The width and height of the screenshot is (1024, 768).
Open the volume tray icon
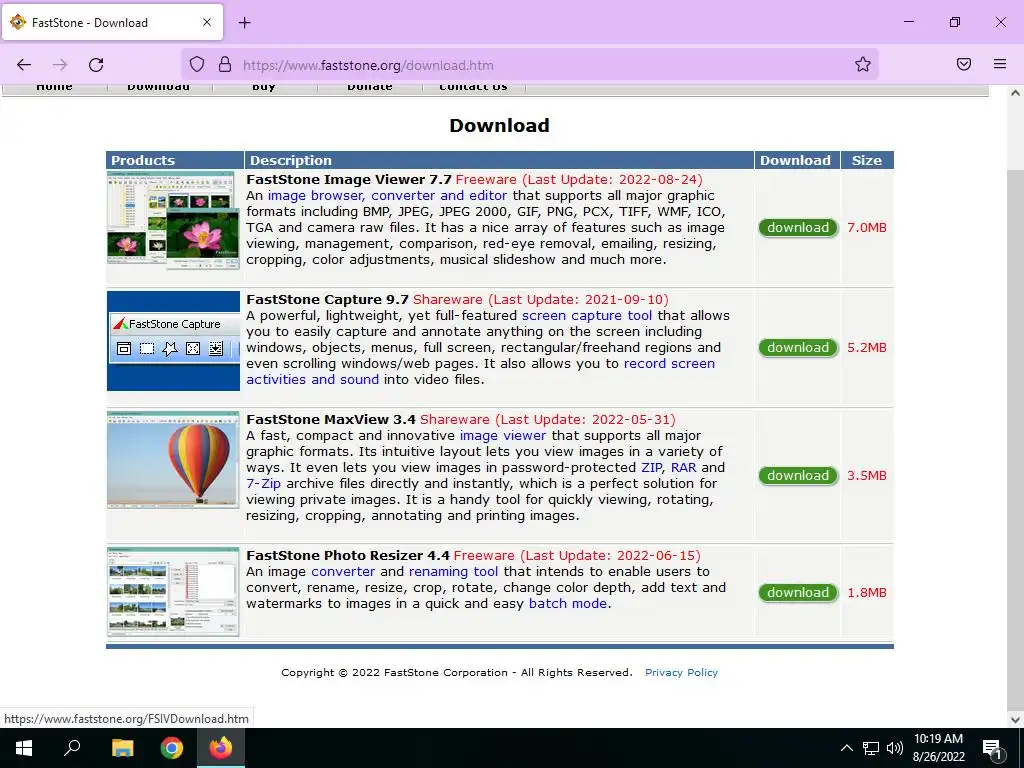895,748
